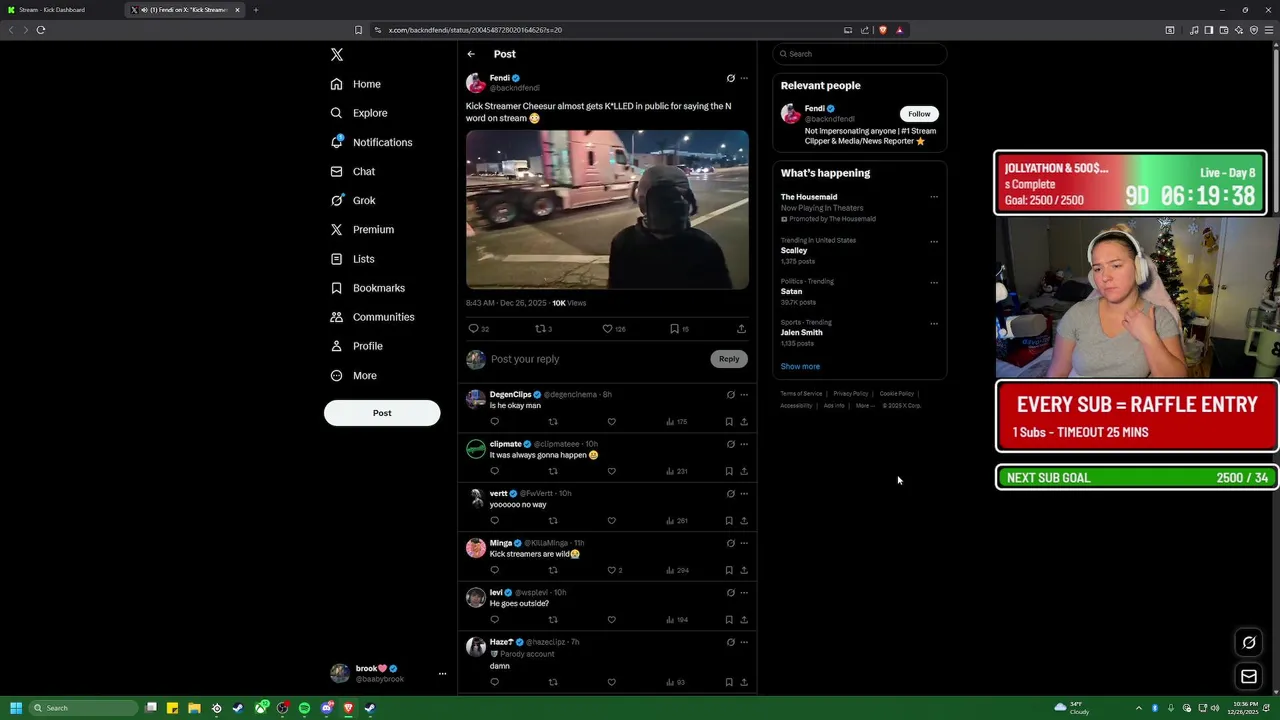
Task: Reply to clipmate's comment
Action: [x=494, y=471]
